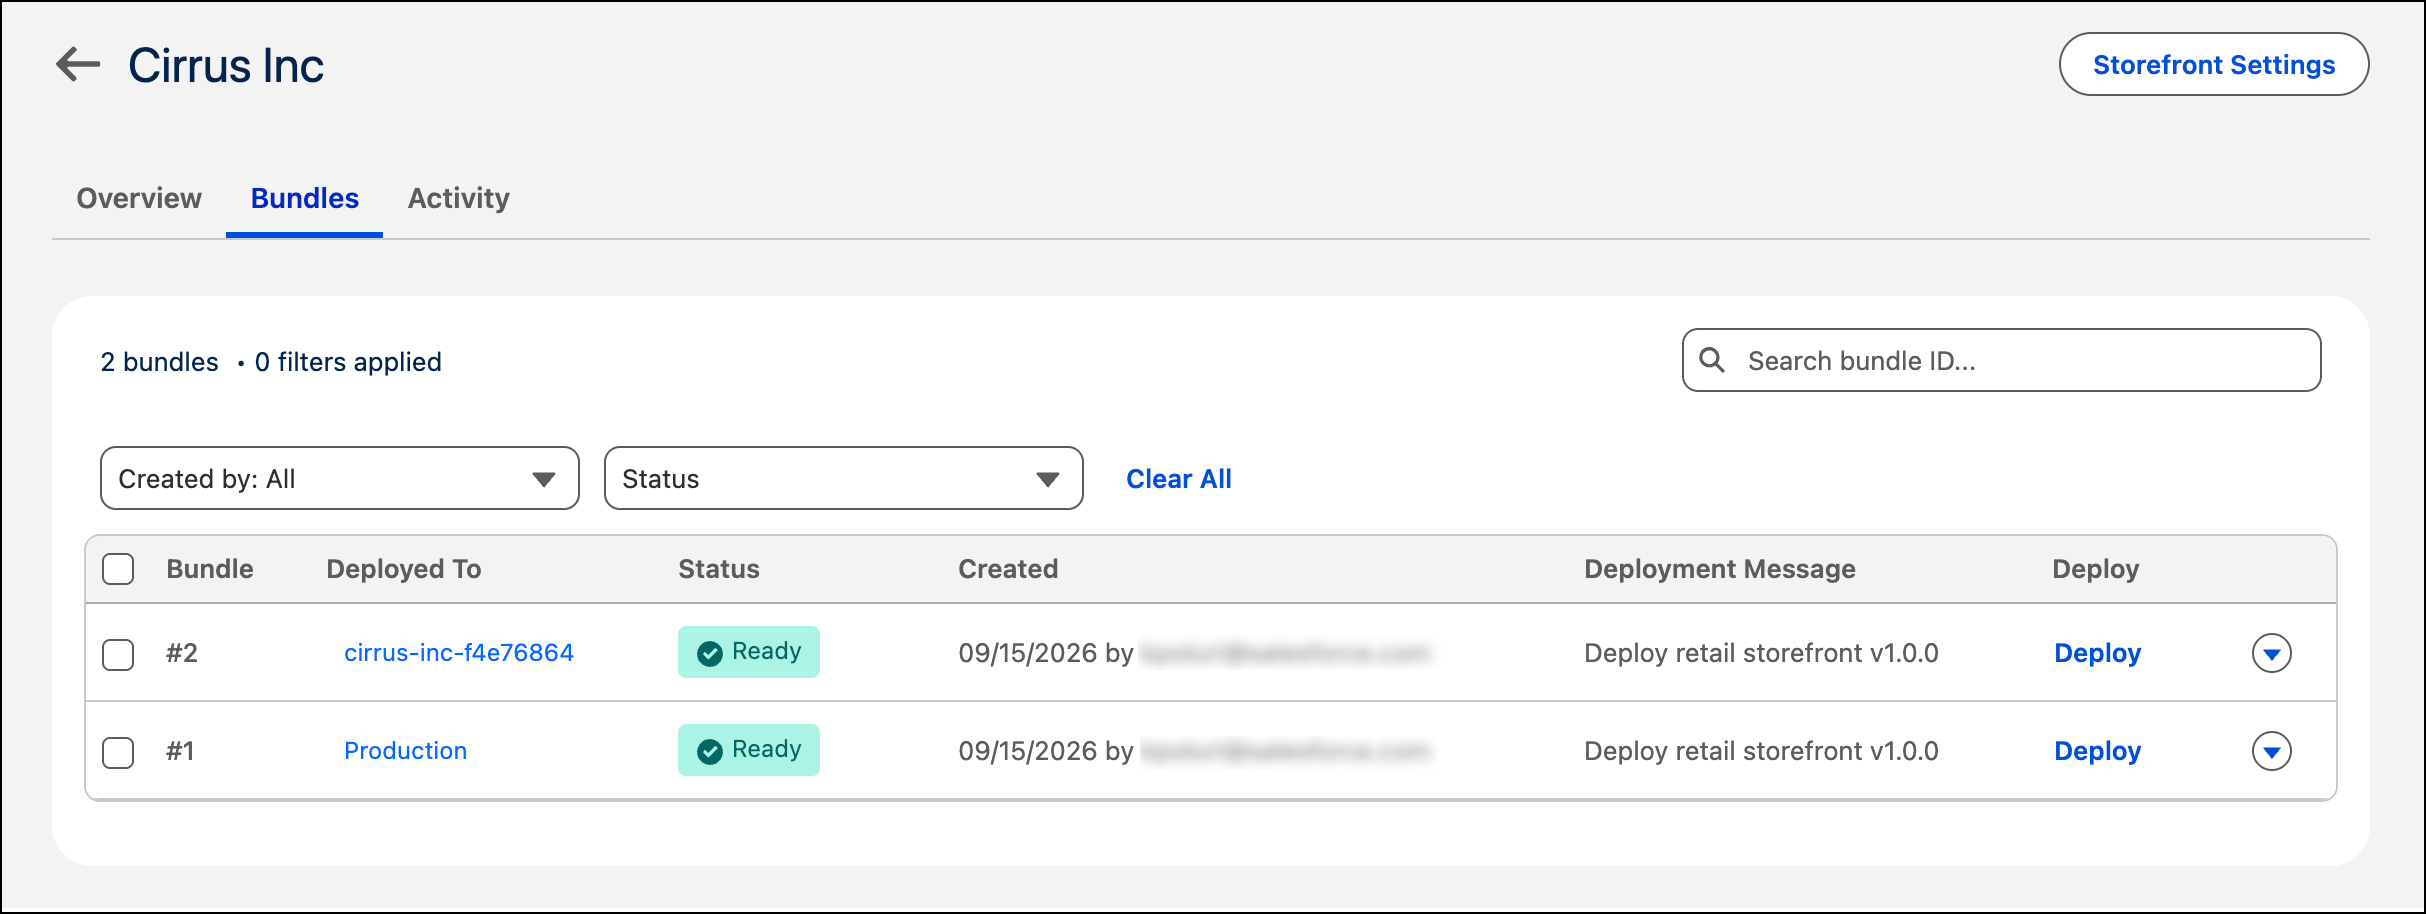Click the Status column header in table
The image size is (2426, 914).
click(x=719, y=569)
